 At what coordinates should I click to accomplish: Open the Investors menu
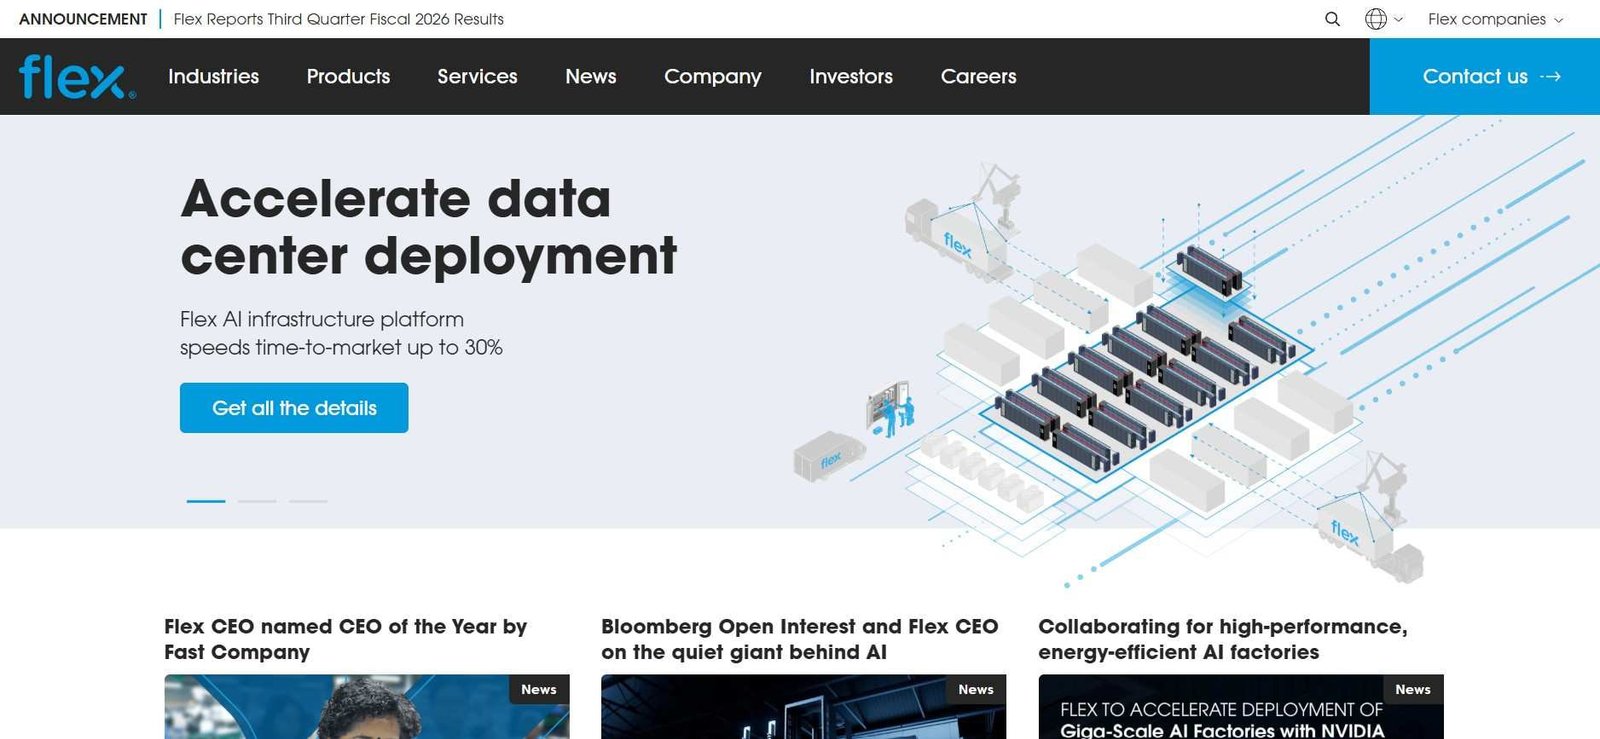(x=851, y=77)
